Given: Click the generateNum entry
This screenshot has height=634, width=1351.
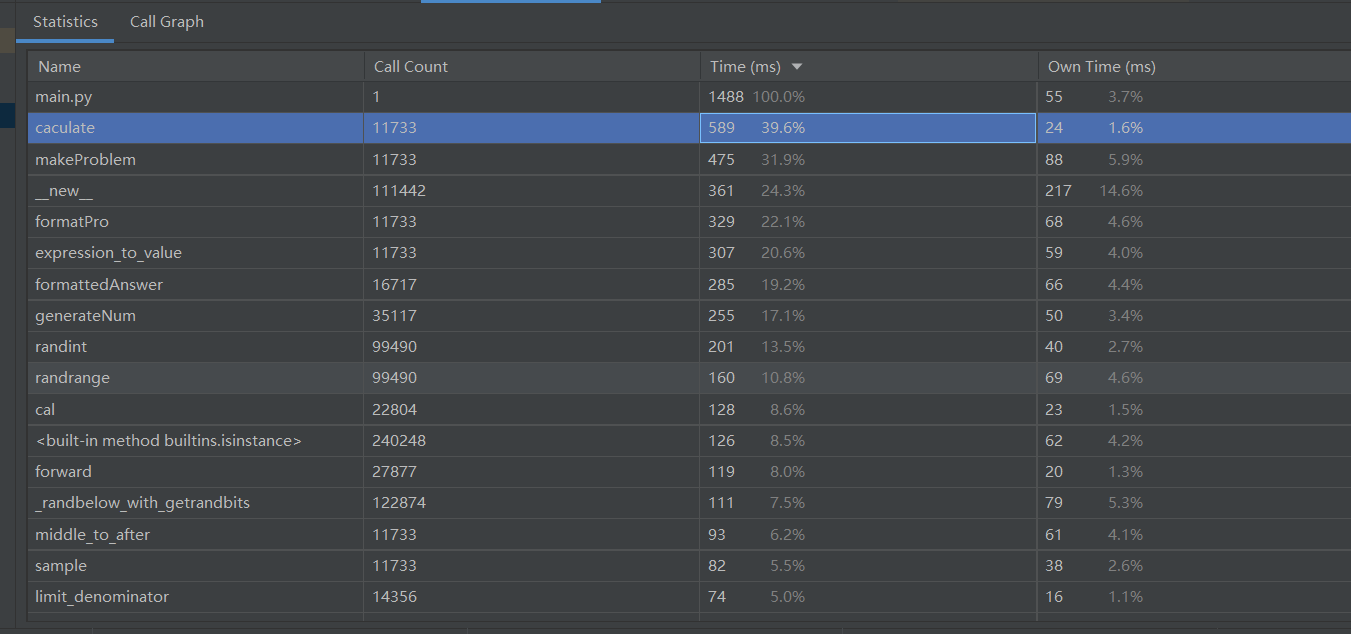Looking at the screenshot, I should point(85,316).
